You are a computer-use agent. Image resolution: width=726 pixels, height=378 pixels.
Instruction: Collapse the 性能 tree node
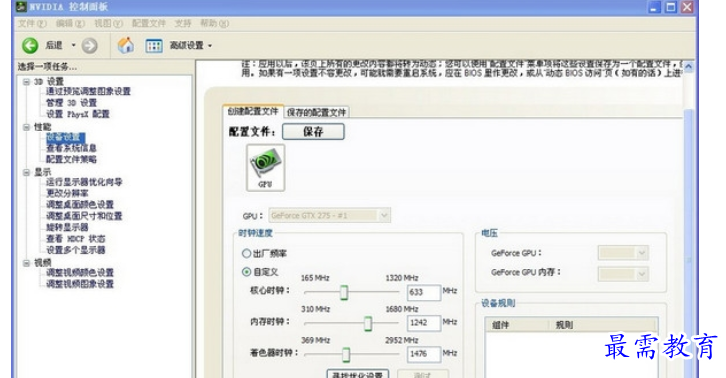tap(26, 127)
